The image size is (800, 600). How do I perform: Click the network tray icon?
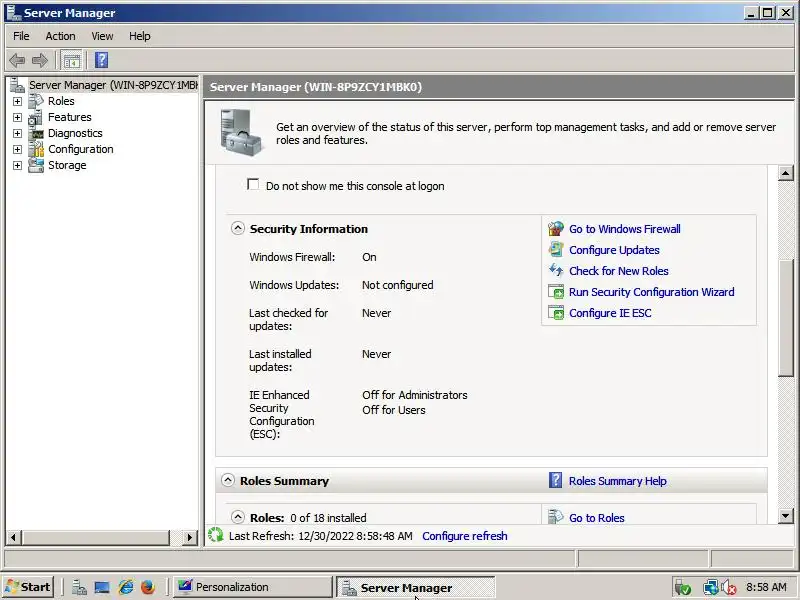710,588
